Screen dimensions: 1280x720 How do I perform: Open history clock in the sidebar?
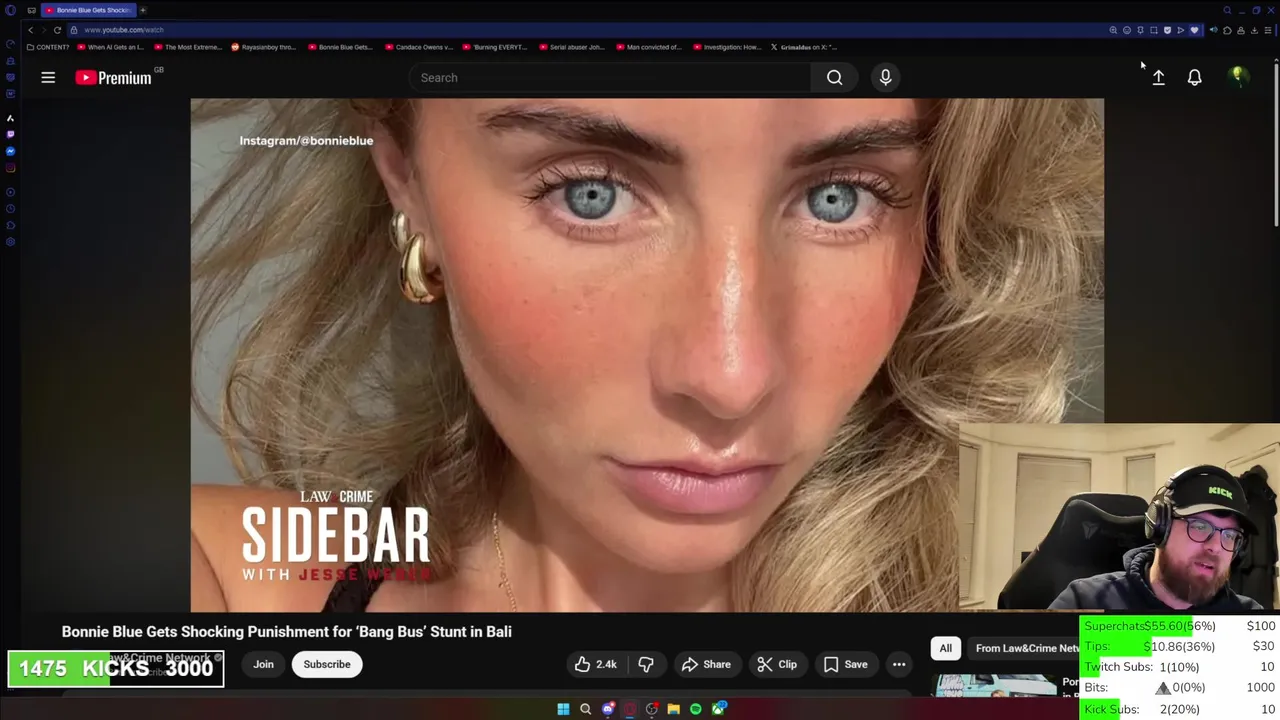(x=10, y=208)
